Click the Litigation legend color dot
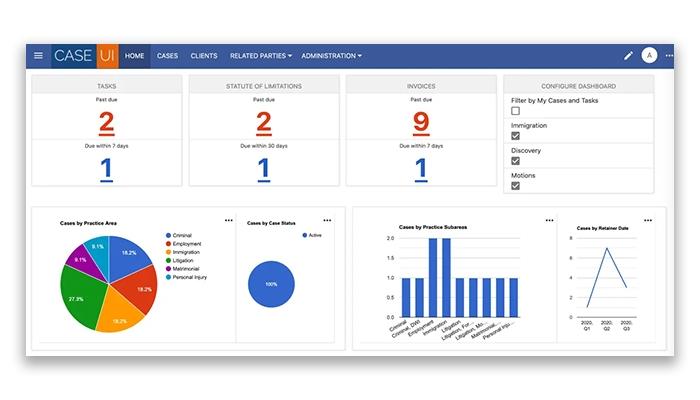 168,260
